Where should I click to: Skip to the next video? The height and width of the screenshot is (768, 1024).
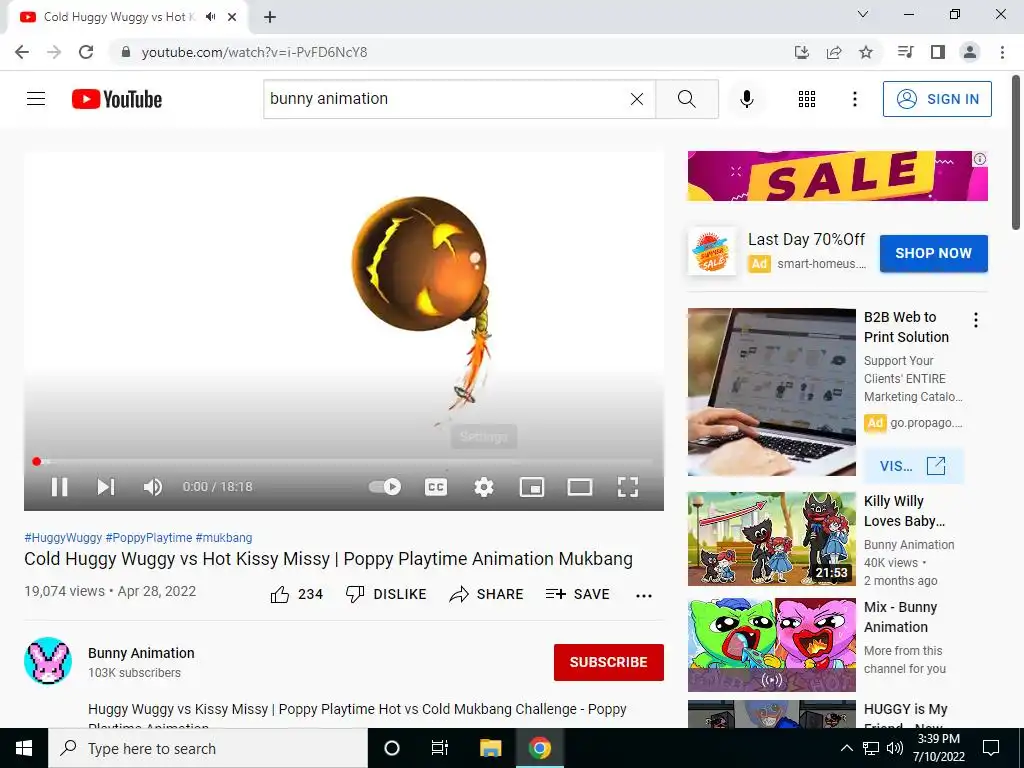(x=106, y=487)
